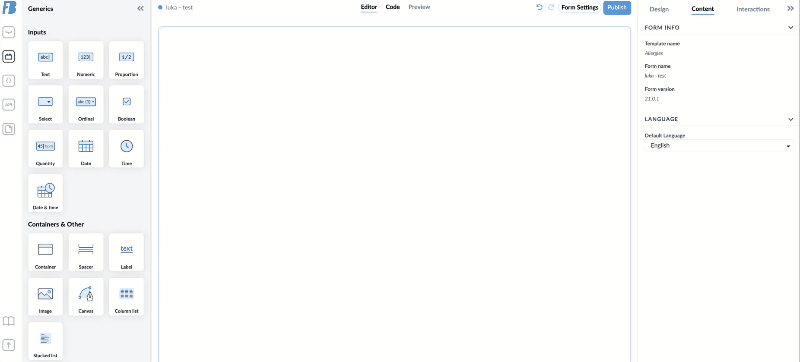
Task: Click the luka - test form title
Action: (x=179, y=7)
